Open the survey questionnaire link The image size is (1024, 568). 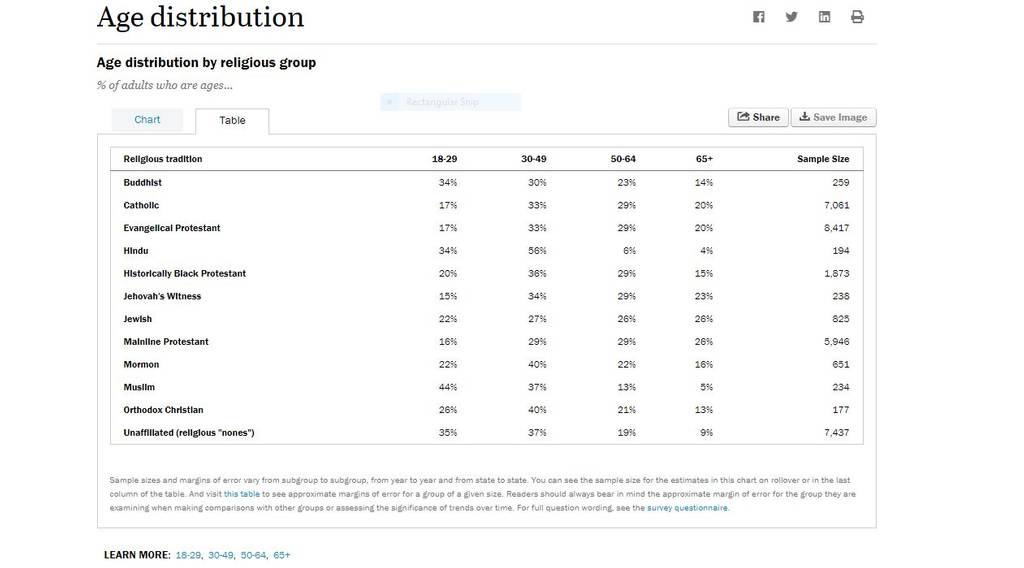pyautogui.click(x=687, y=508)
